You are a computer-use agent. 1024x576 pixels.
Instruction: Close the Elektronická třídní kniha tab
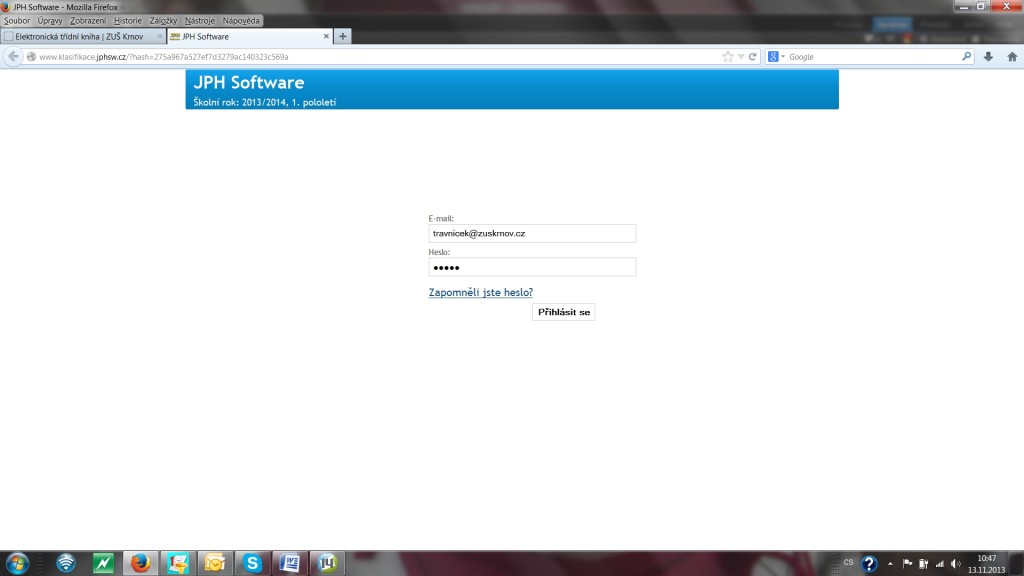[159, 37]
